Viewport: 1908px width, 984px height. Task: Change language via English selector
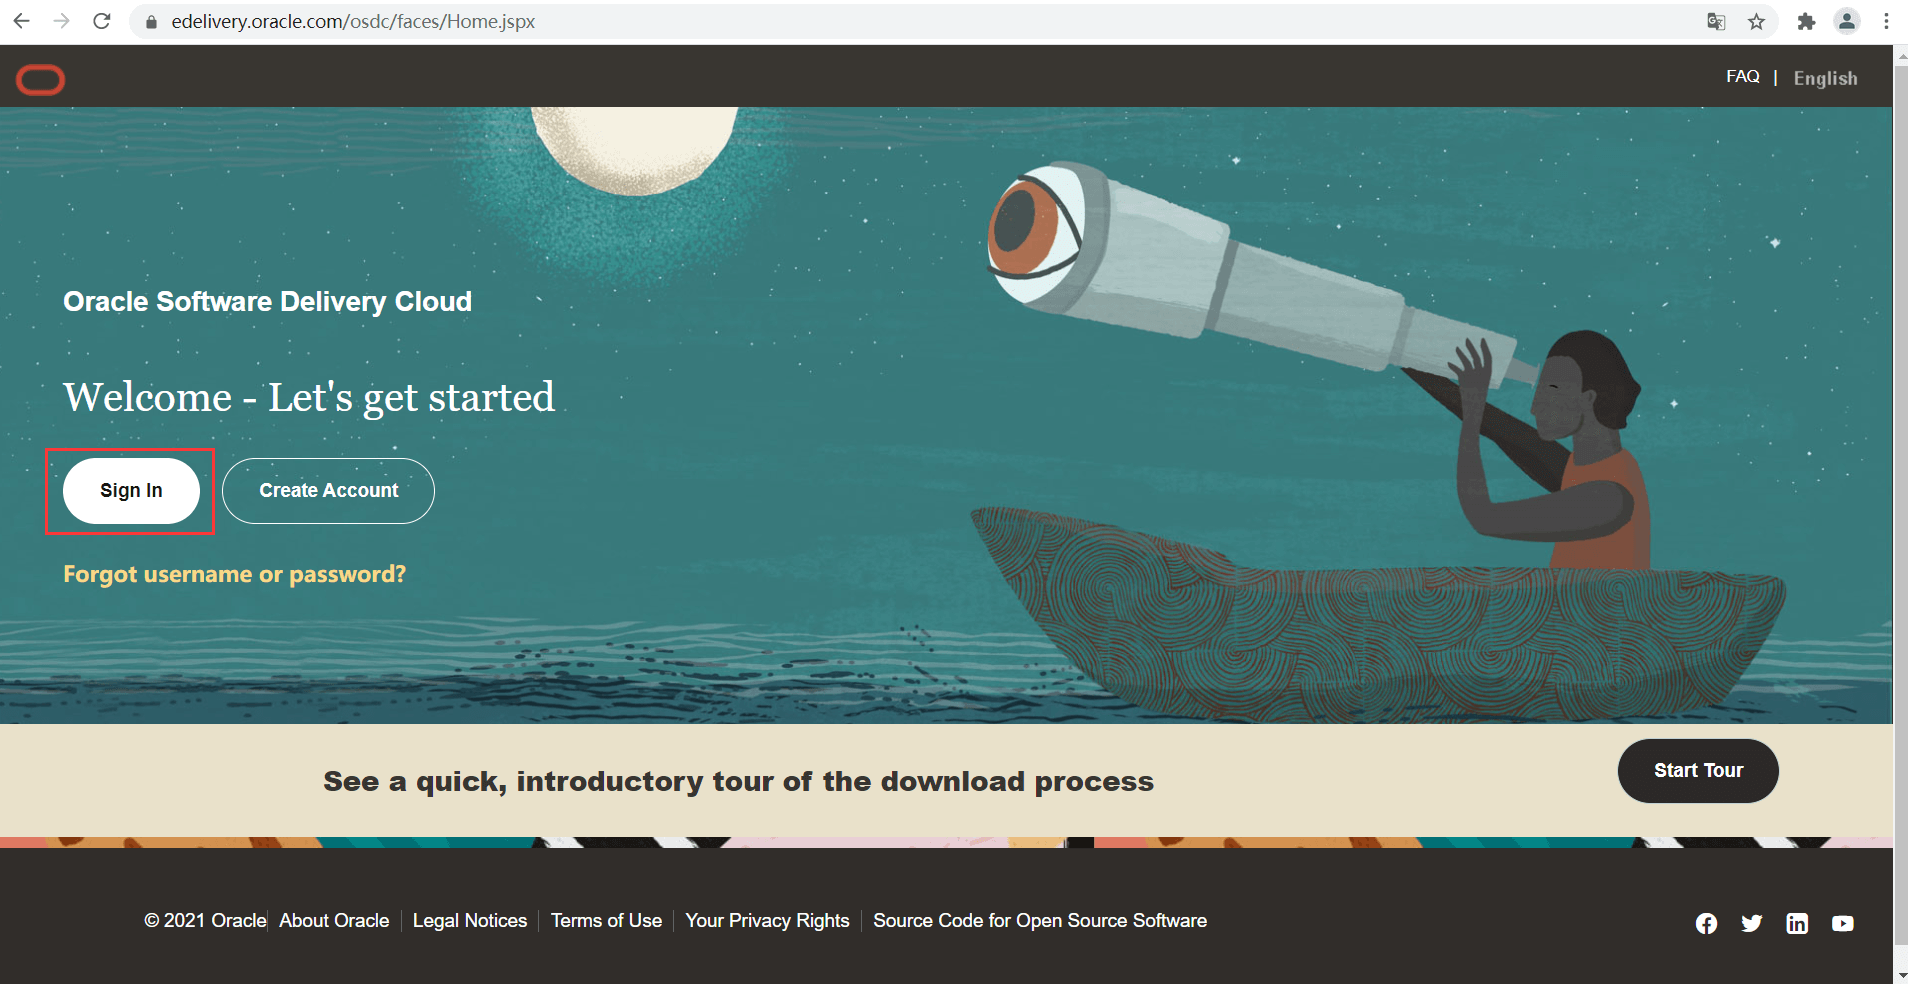click(x=1825, y=78)
